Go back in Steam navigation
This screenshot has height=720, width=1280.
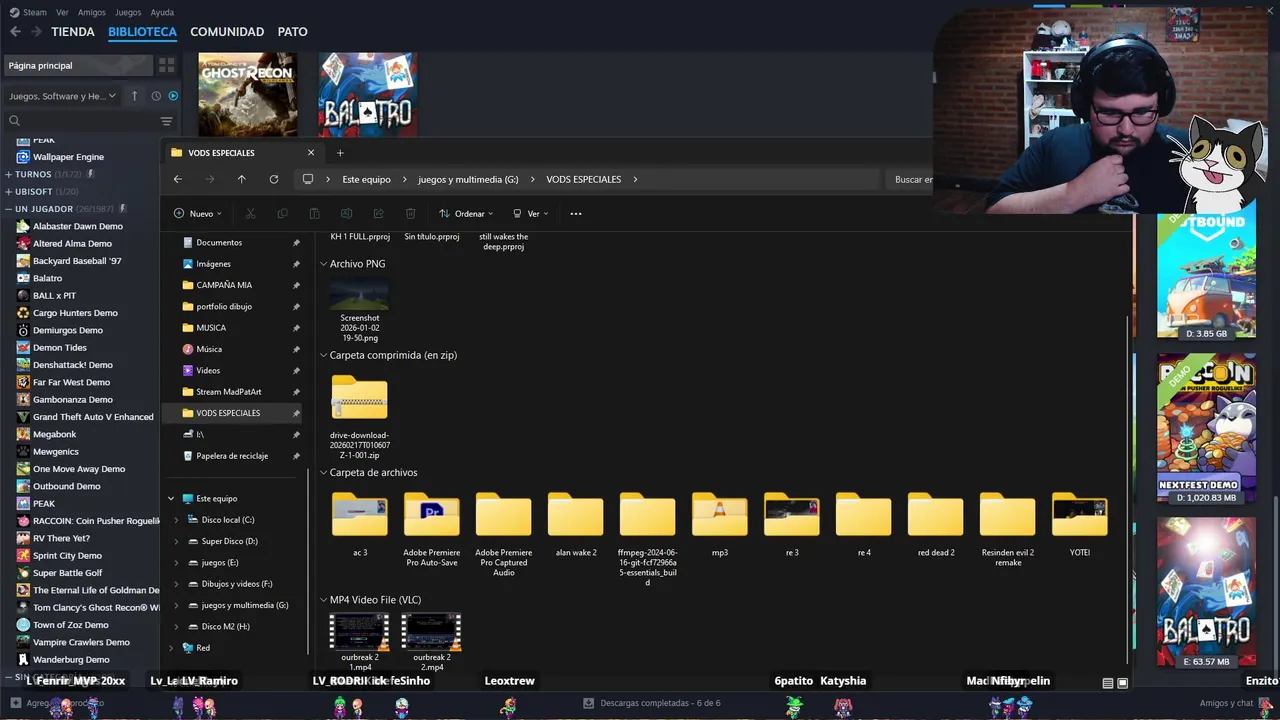pyautogui.click(x=15, y=32)
